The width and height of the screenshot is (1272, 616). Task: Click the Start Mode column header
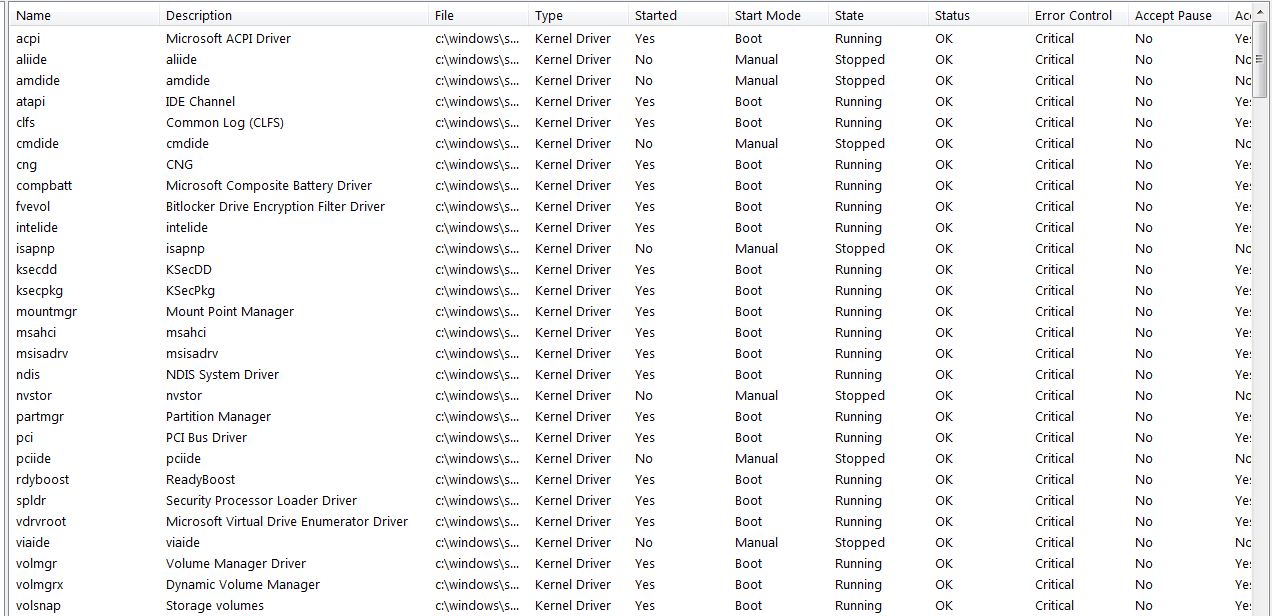tap(779, 15)
